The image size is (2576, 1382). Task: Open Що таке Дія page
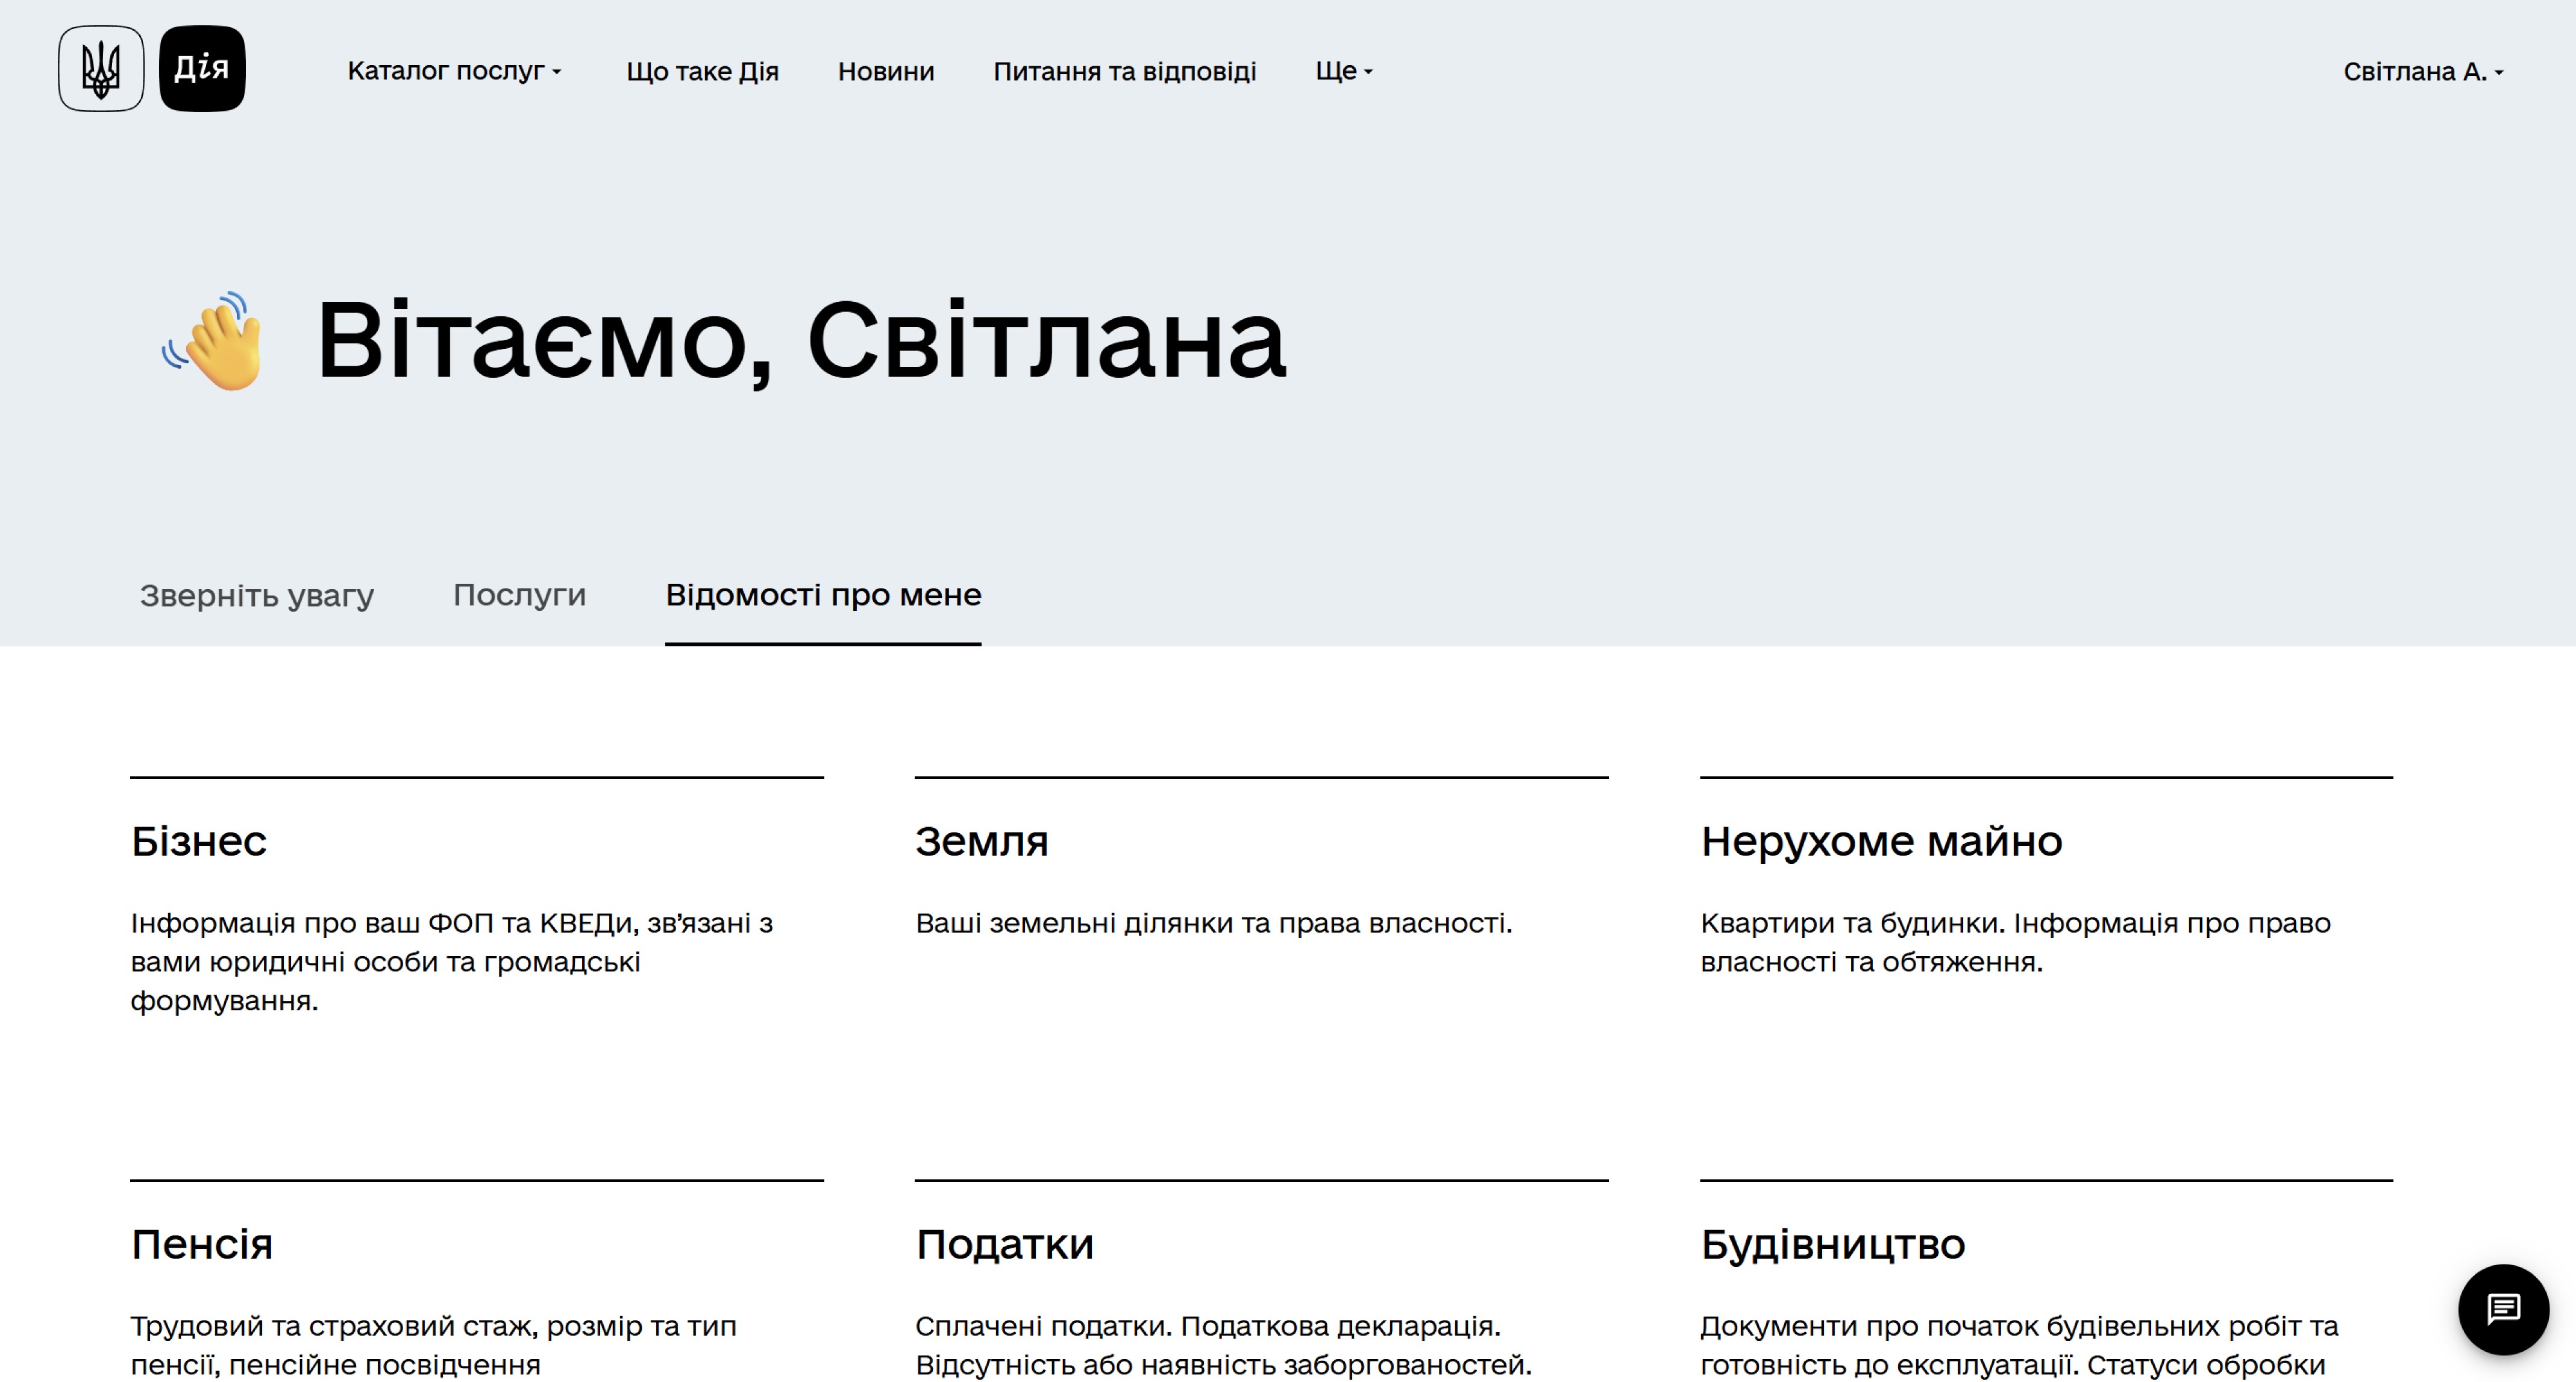tap(702, 72)
